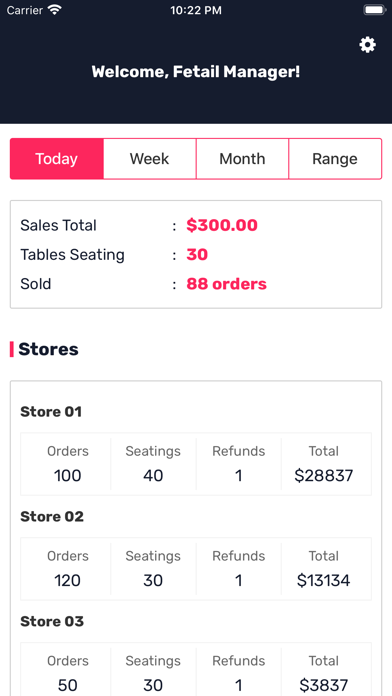Select Store 02 Seatings cell showing 30

[153, 569]
